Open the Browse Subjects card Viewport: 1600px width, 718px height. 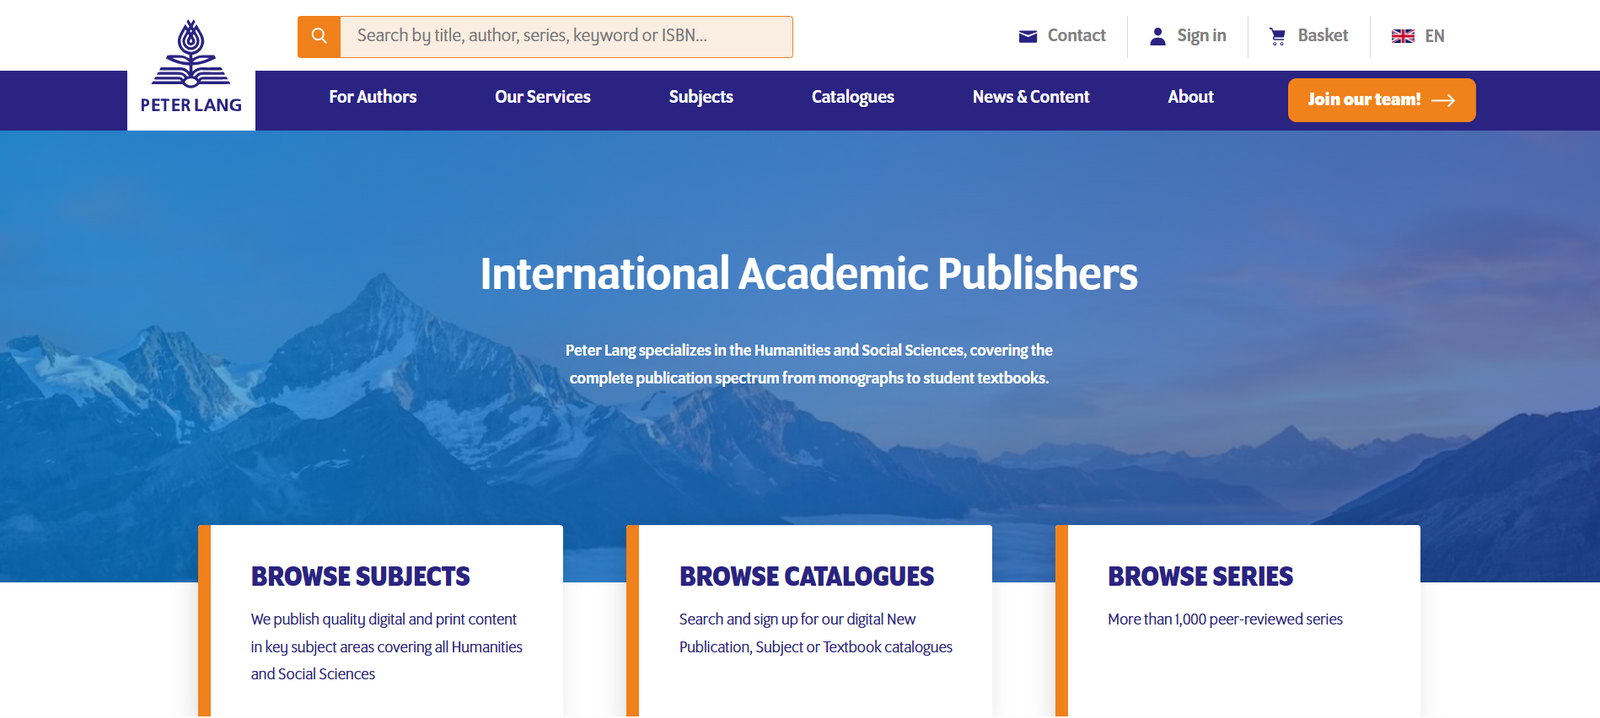coord(360,577)
